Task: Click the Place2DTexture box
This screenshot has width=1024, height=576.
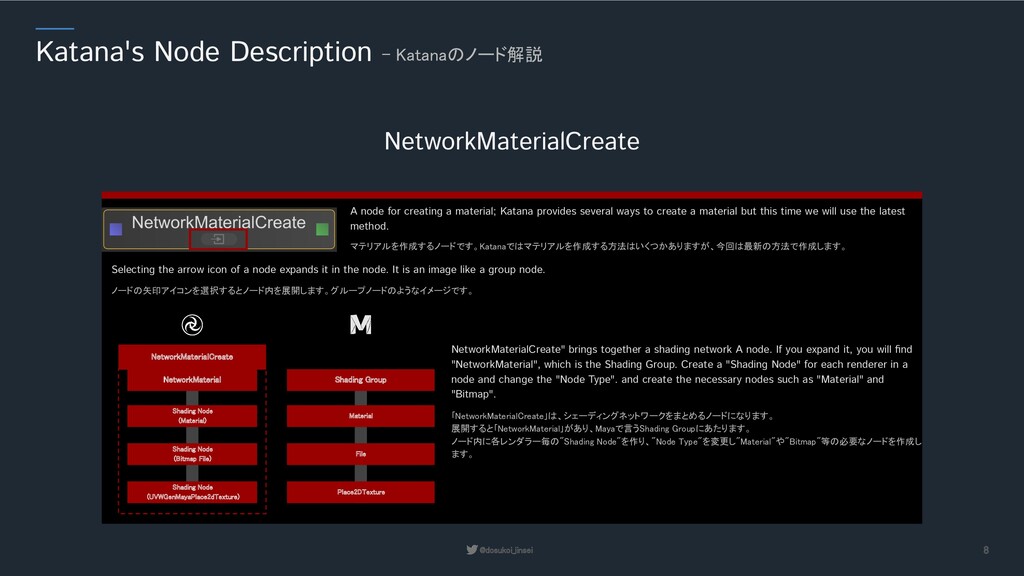Action: pos(360,492)
